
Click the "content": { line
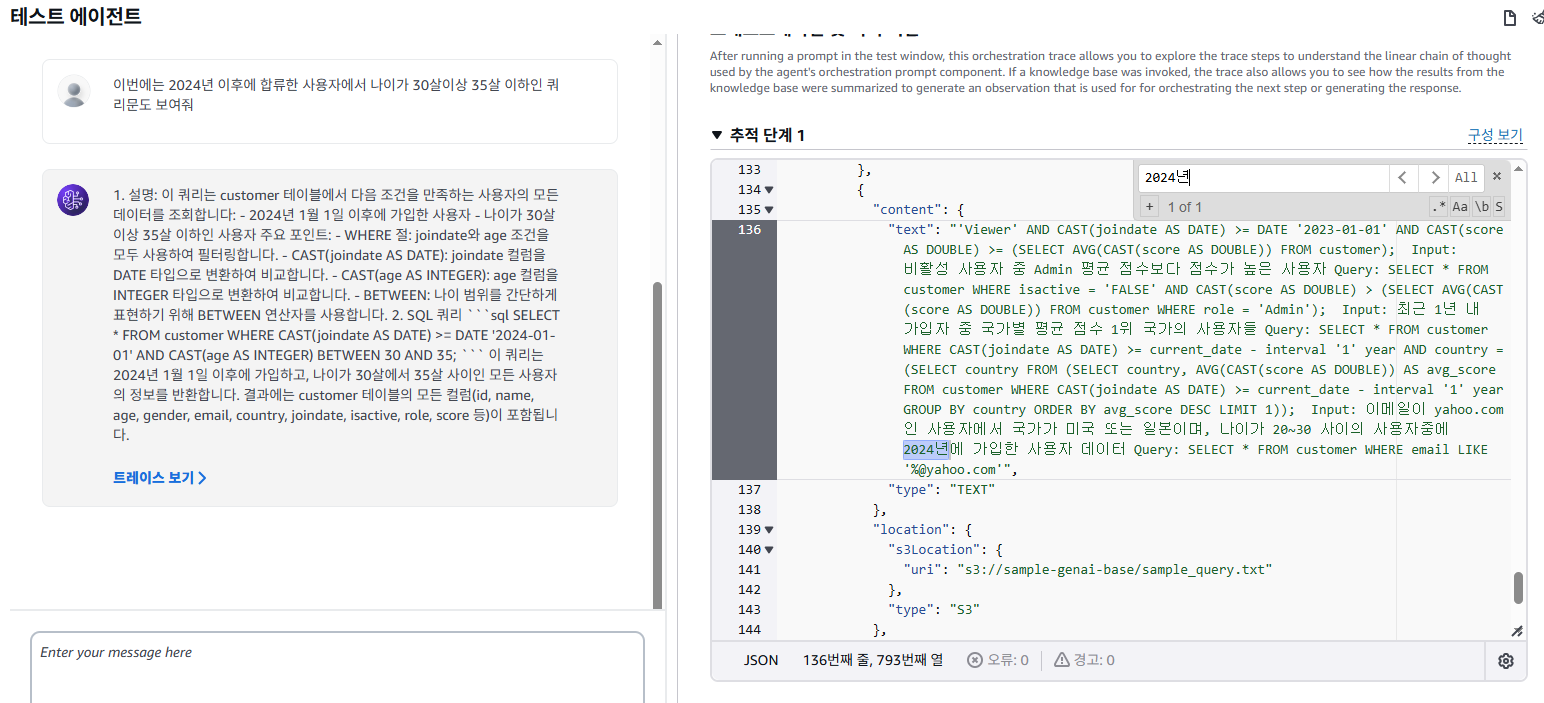coord(918,210)
